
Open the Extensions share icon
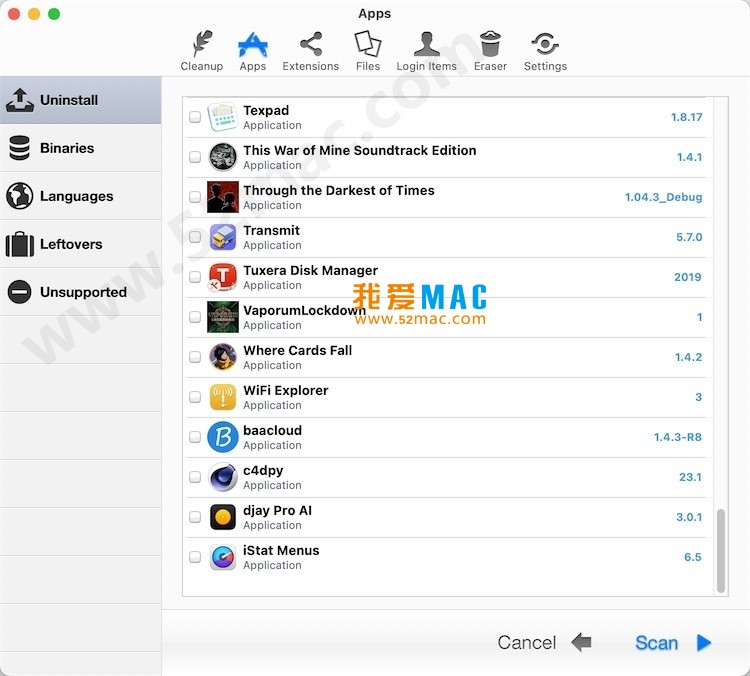[311, 44]
